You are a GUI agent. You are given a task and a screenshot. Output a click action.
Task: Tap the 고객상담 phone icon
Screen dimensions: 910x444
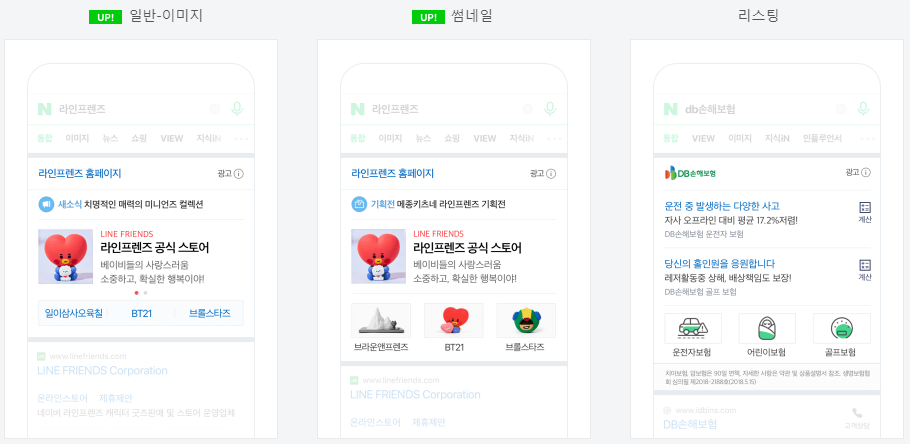[x=857, y=413]
